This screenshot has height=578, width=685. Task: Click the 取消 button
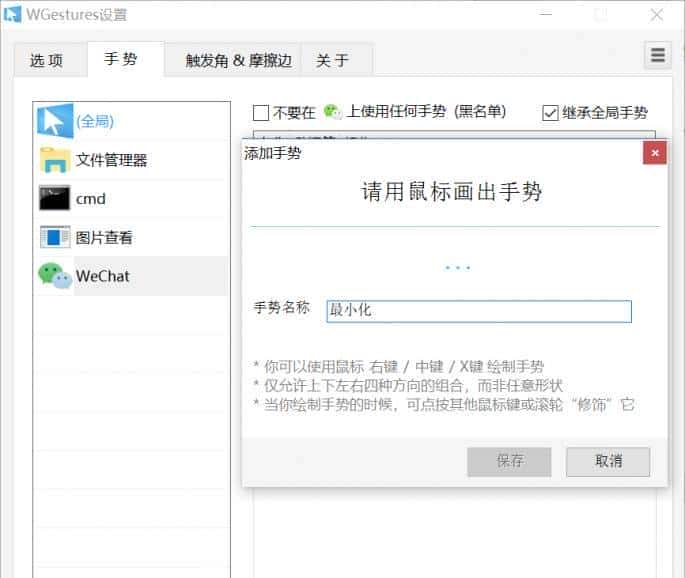[608, 461]
